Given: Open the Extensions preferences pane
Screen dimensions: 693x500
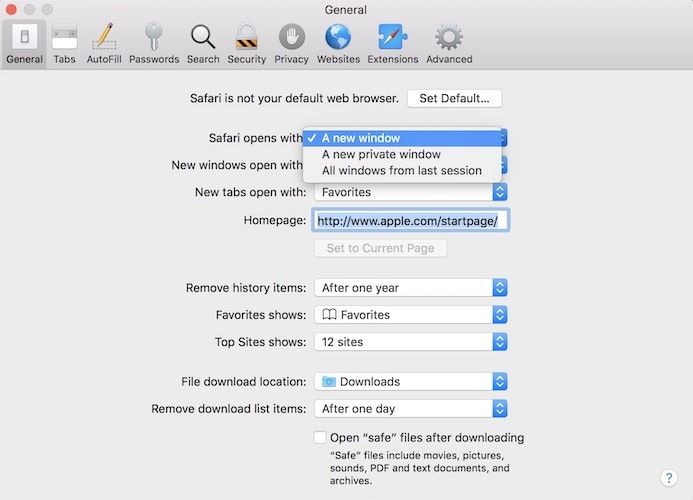Looking at the screenshot, I should click(x=392, y=44).
